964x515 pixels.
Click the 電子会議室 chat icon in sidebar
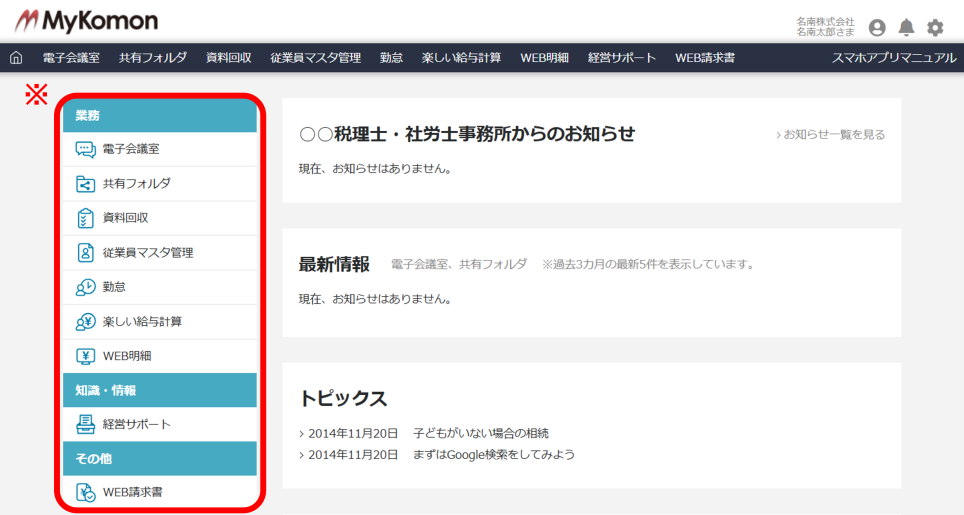(x=86, y=150)
